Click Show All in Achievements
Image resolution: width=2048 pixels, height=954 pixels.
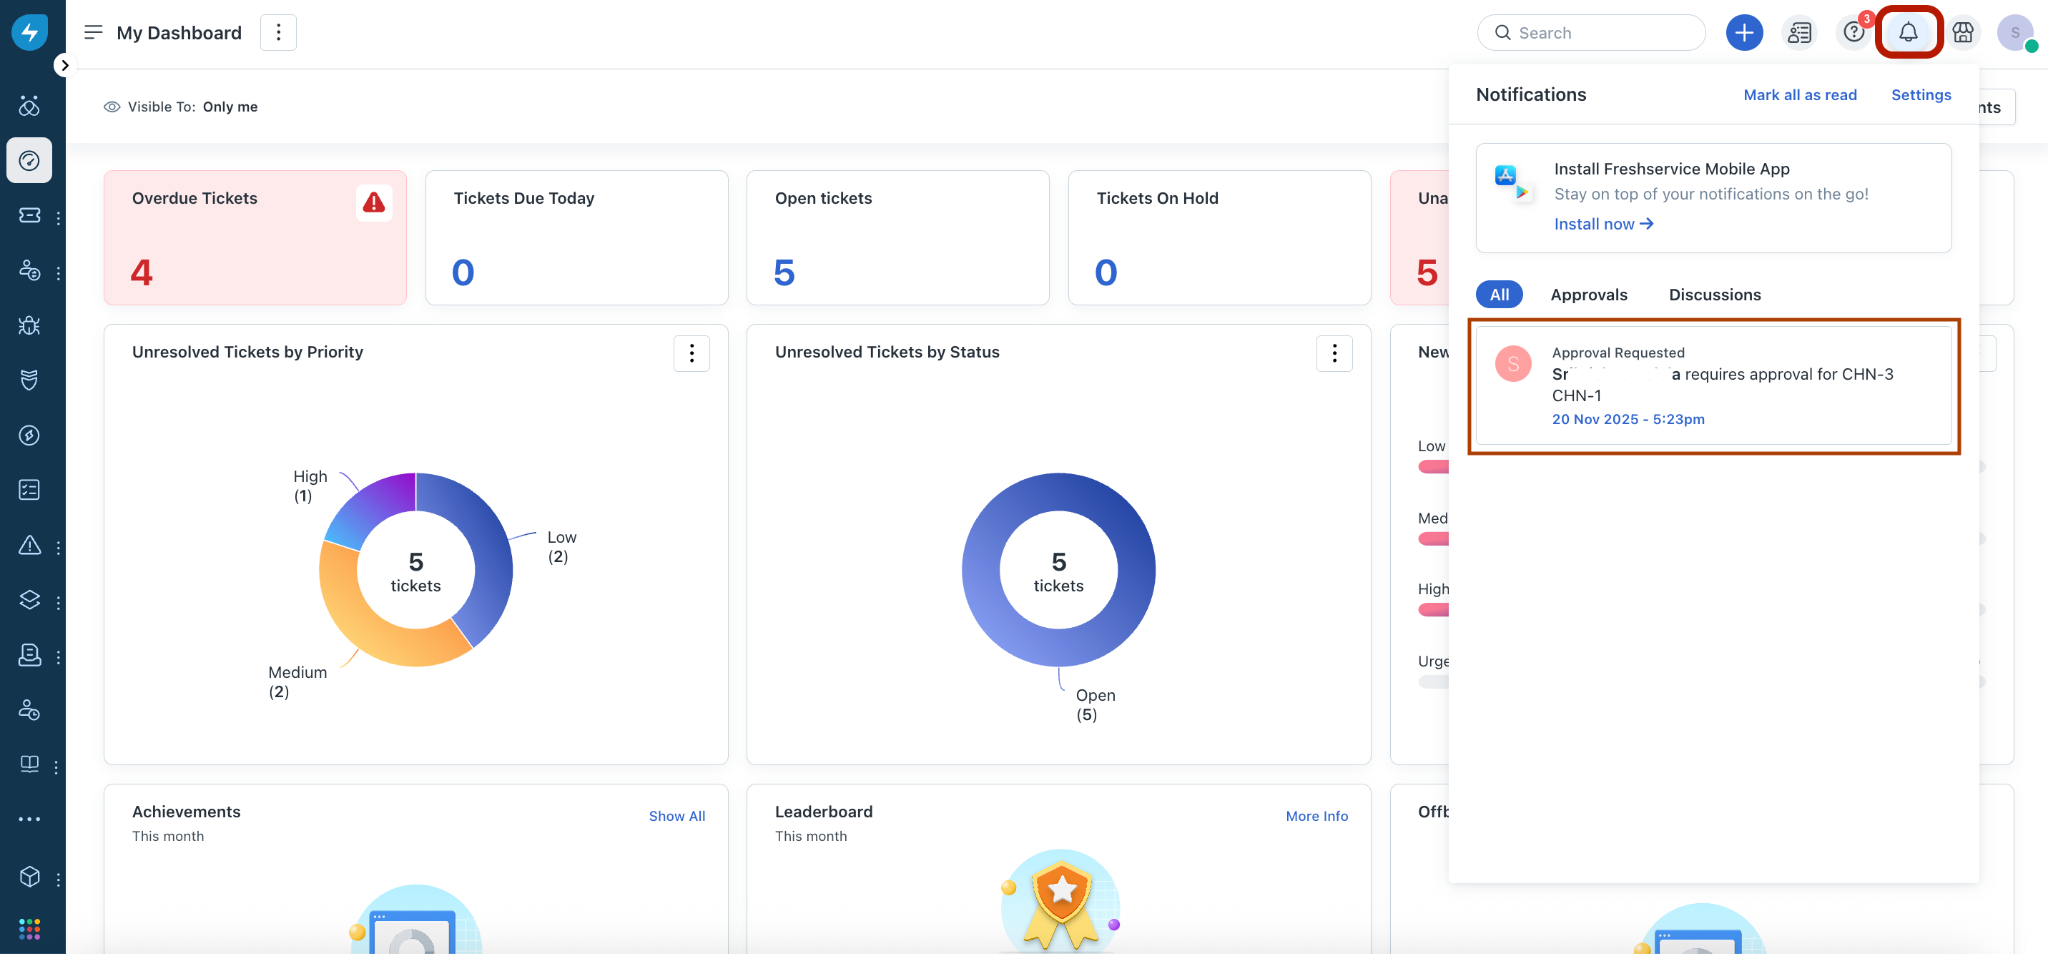pos(677,816)
